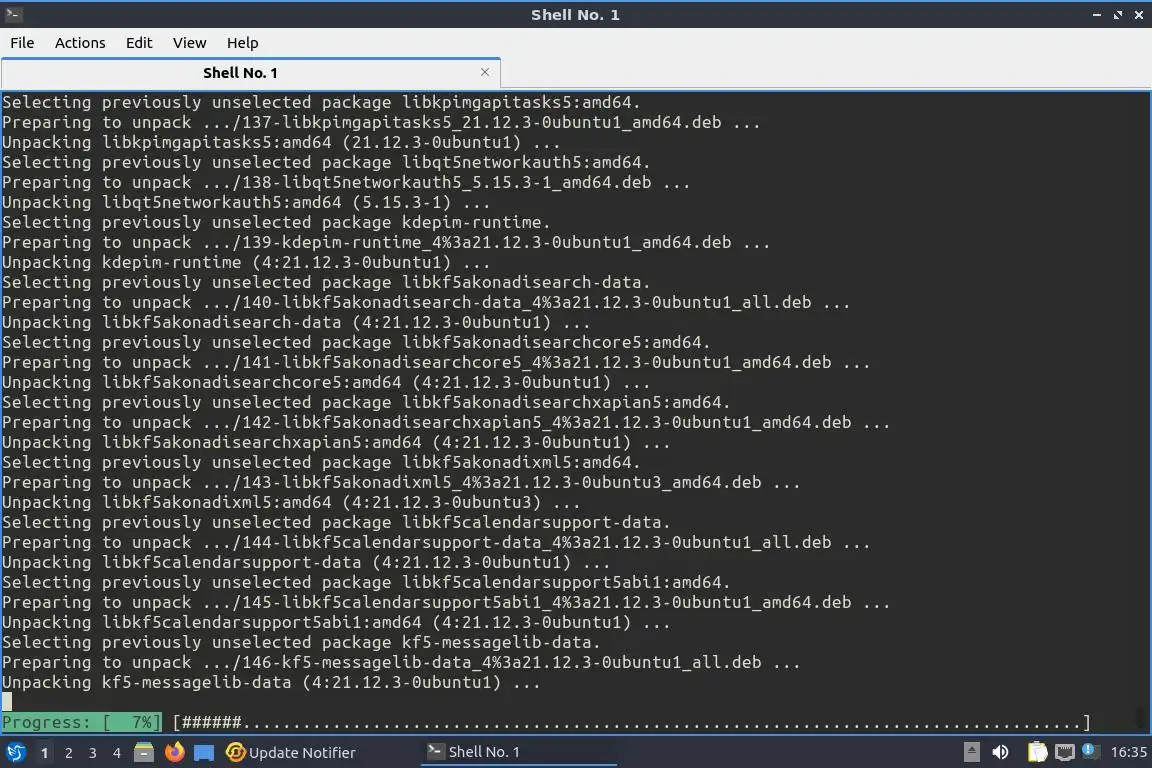Open the Edit menu
Screen dimensions: 1152x768
click(139, 43)
